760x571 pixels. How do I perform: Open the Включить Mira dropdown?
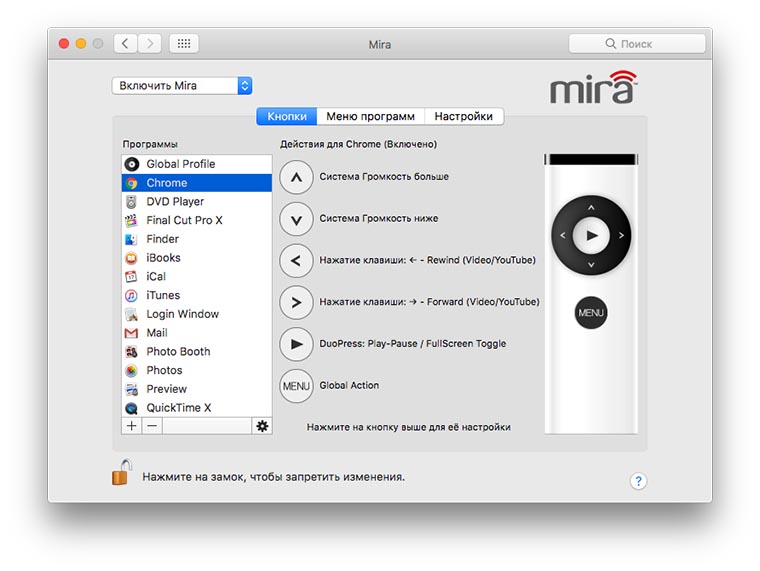181,86
